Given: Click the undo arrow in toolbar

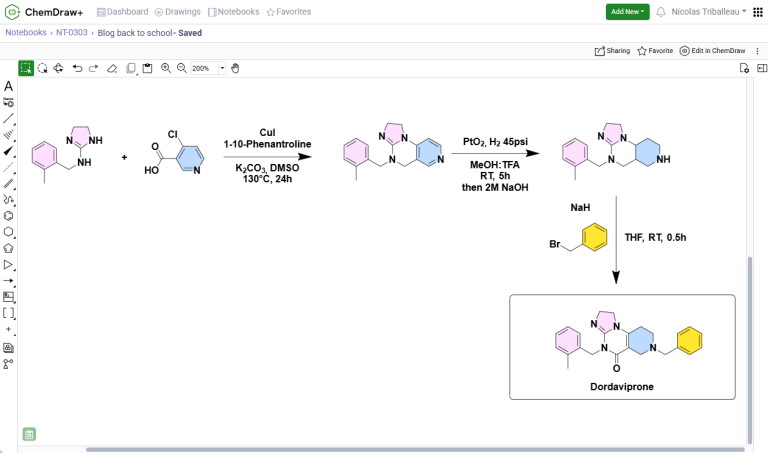Looking at the screenshot, I should [77, 68].
